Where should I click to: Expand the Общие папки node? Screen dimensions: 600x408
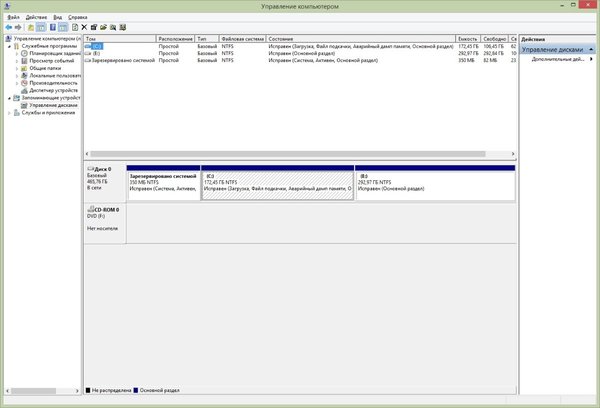17,69
